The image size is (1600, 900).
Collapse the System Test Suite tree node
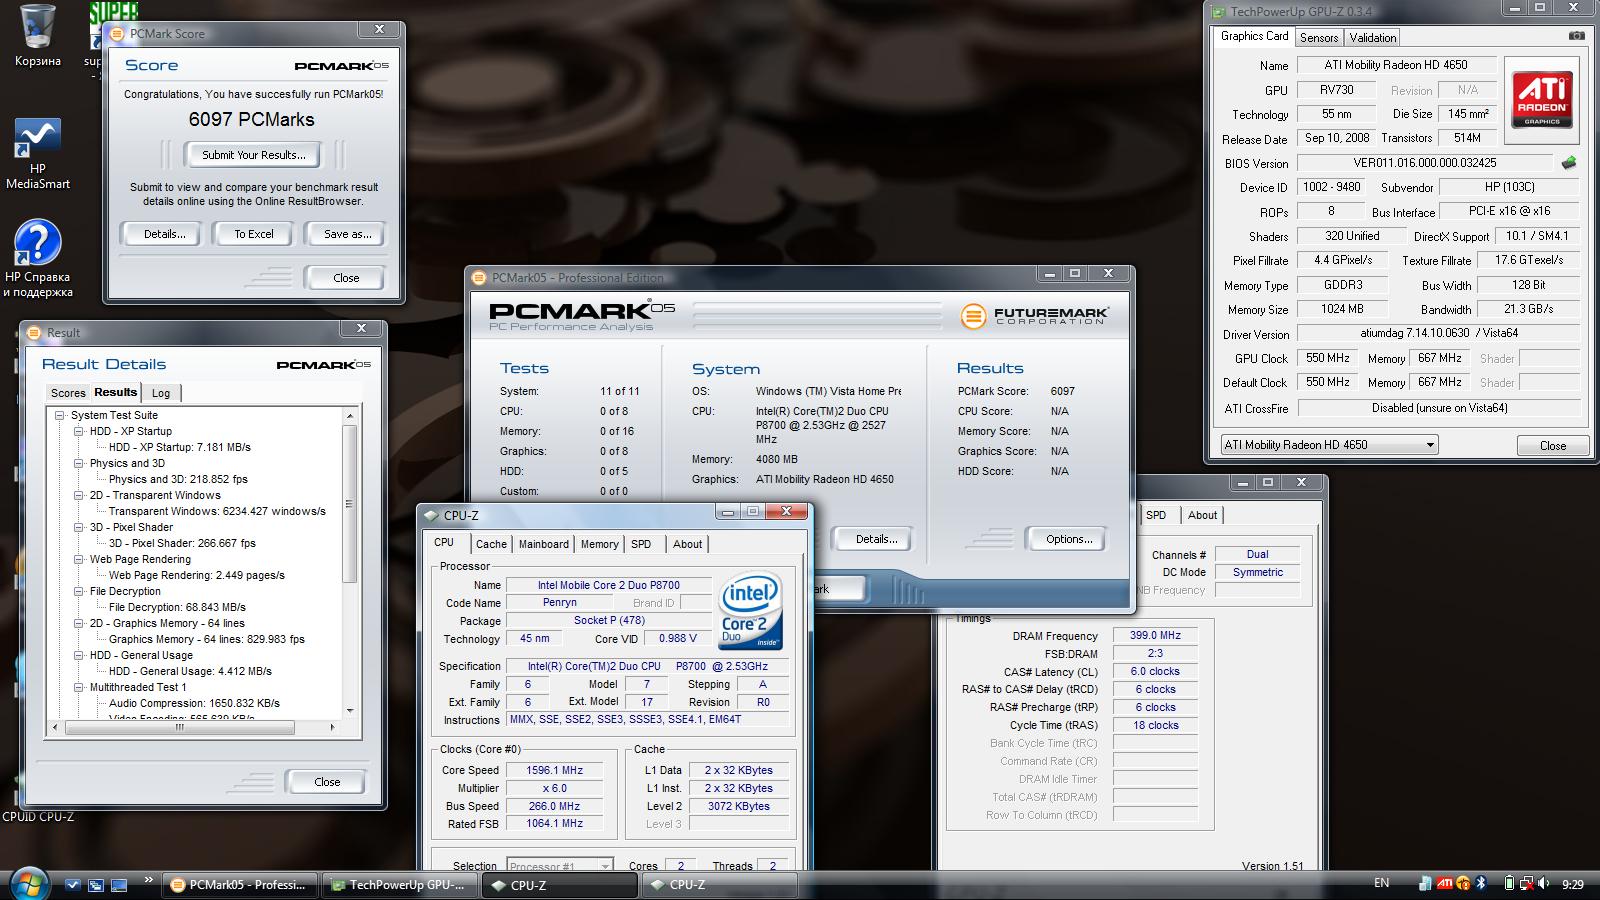(60, 415)
